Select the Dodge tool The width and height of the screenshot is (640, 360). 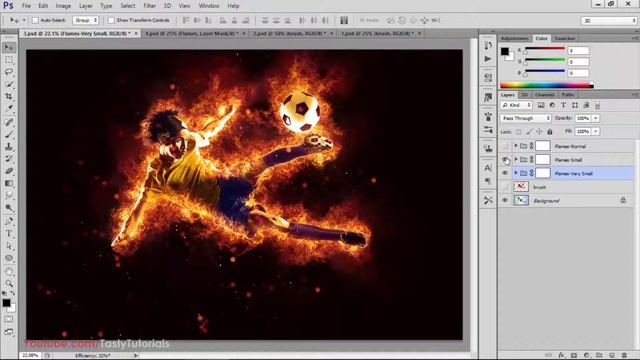tap(9, 208)
